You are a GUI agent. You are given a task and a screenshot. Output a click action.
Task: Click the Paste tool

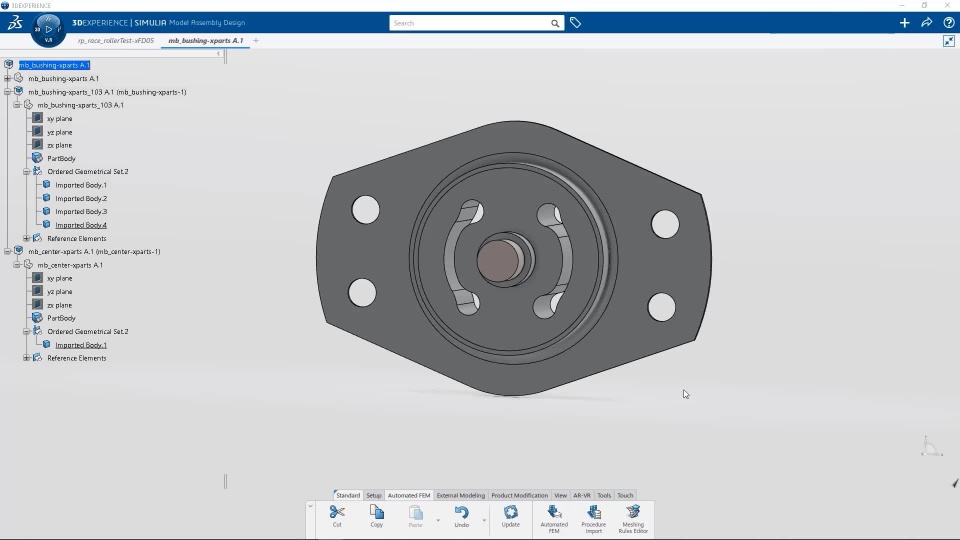(415, 516)
